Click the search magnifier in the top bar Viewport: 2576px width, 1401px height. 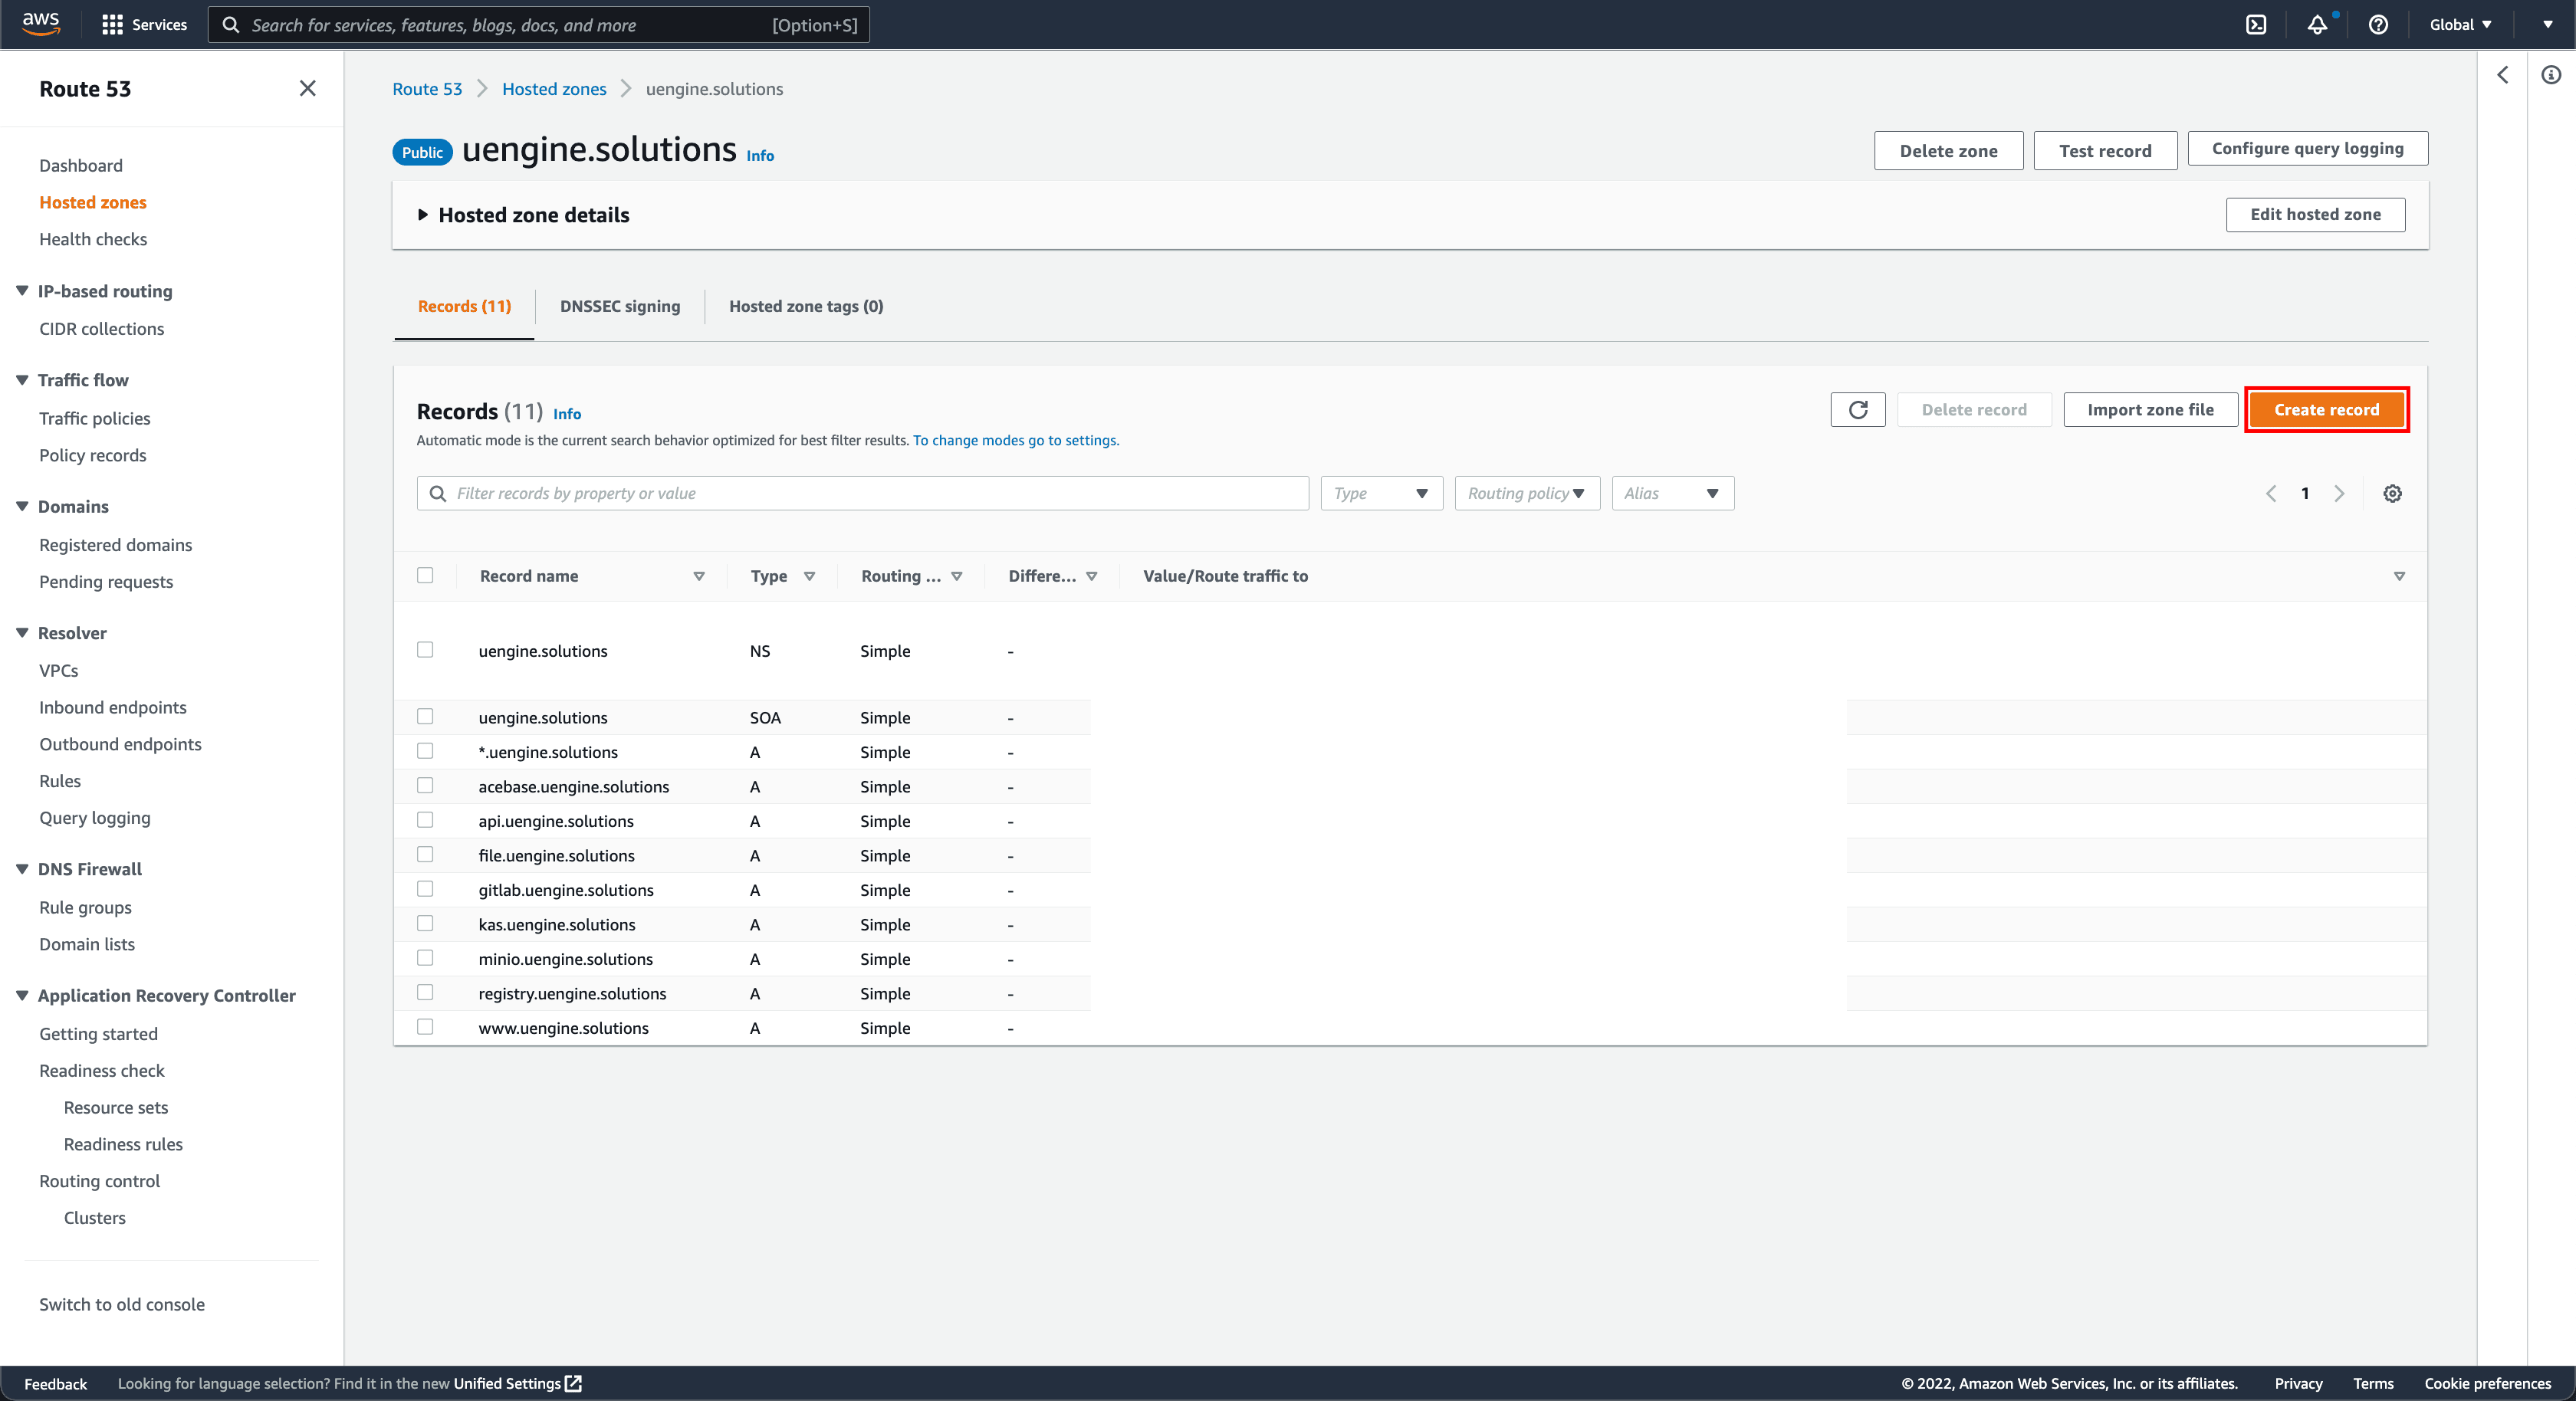tap(231, 24)
